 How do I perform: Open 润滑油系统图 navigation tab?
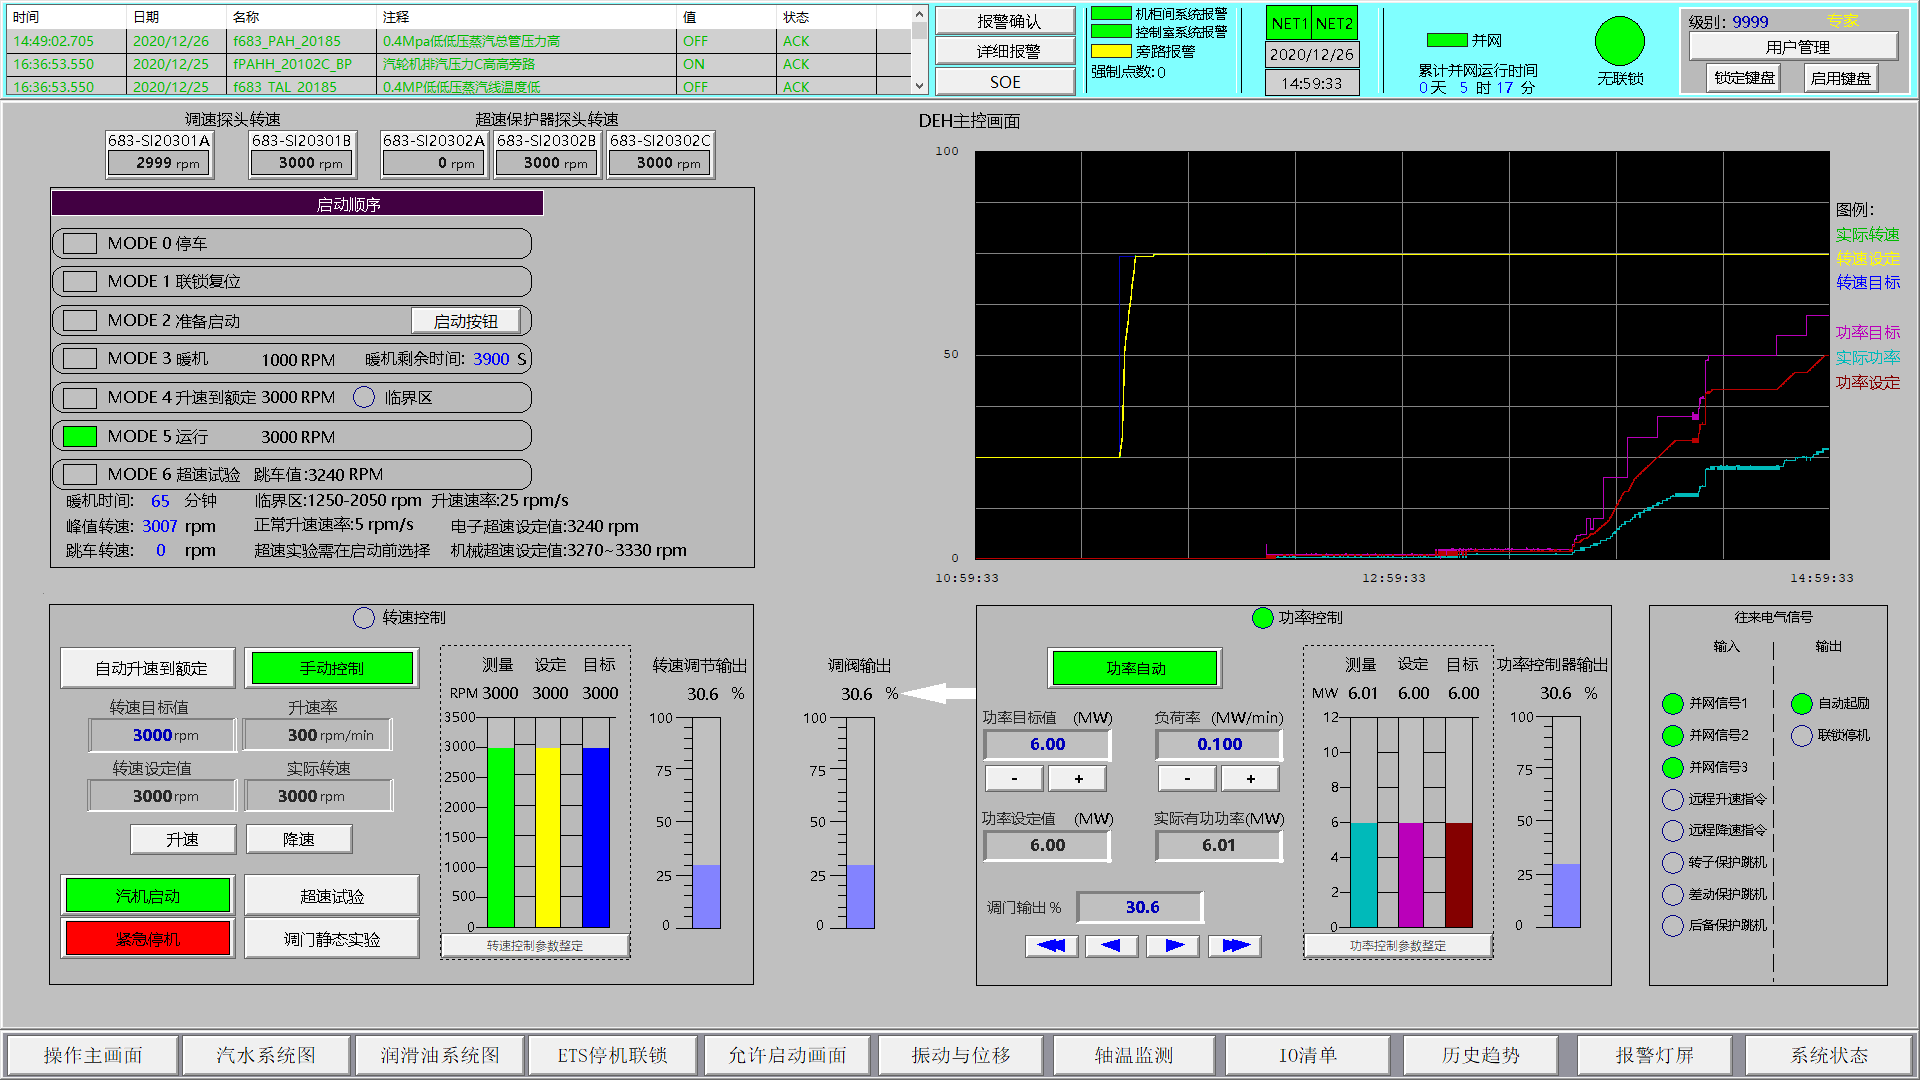[440, 1055]
